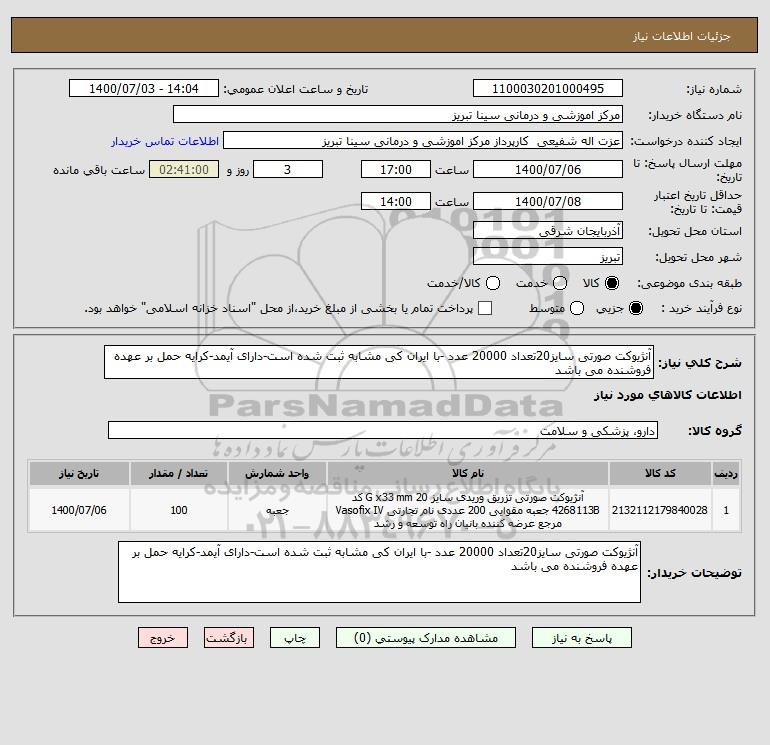Image resolution: width=770 pixels, height=745 pixels.
Task: Select the جزیی purchase type radio
Action: tap(635, 308)
